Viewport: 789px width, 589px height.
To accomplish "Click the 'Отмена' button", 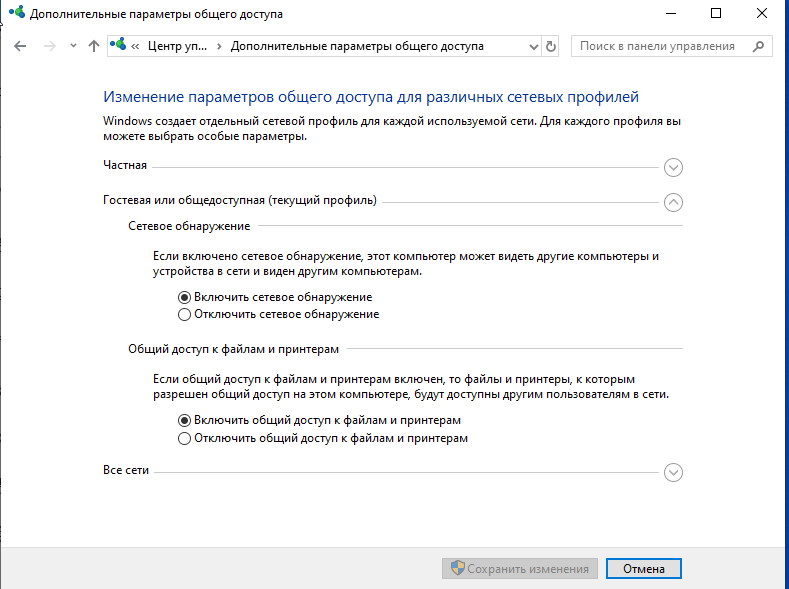I will 644,568.
